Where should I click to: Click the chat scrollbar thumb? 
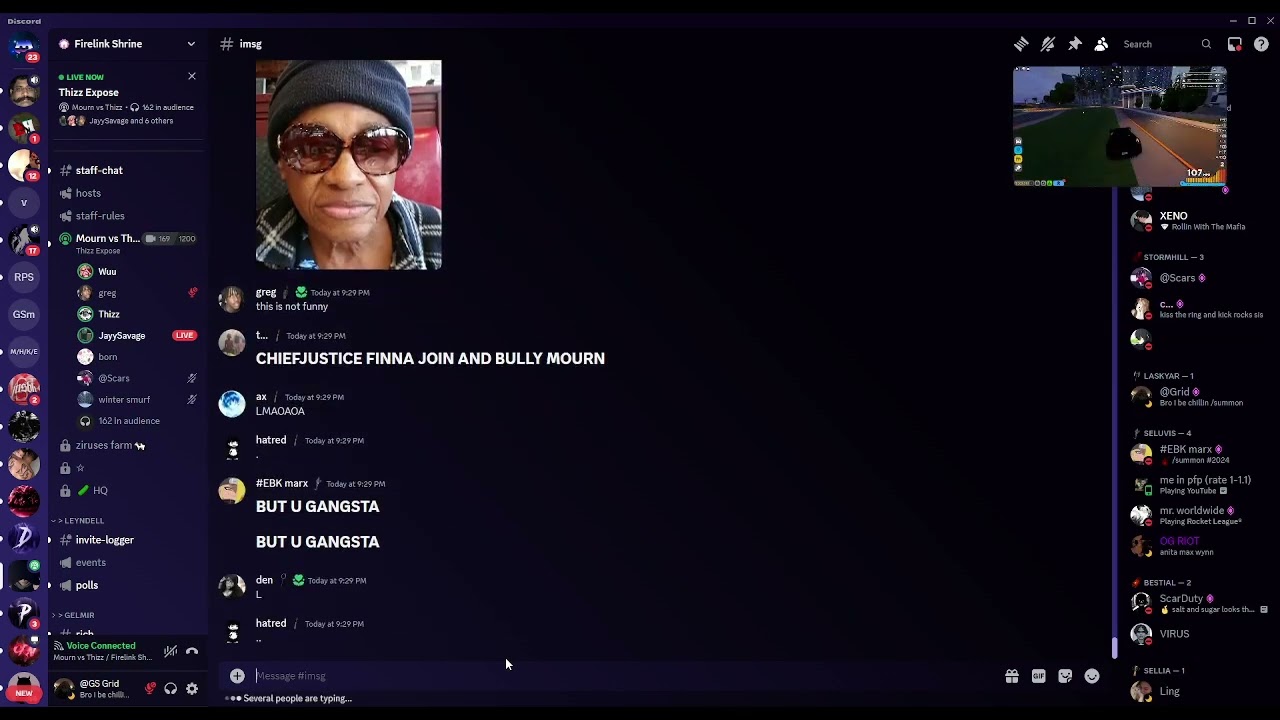point(1114,648)
